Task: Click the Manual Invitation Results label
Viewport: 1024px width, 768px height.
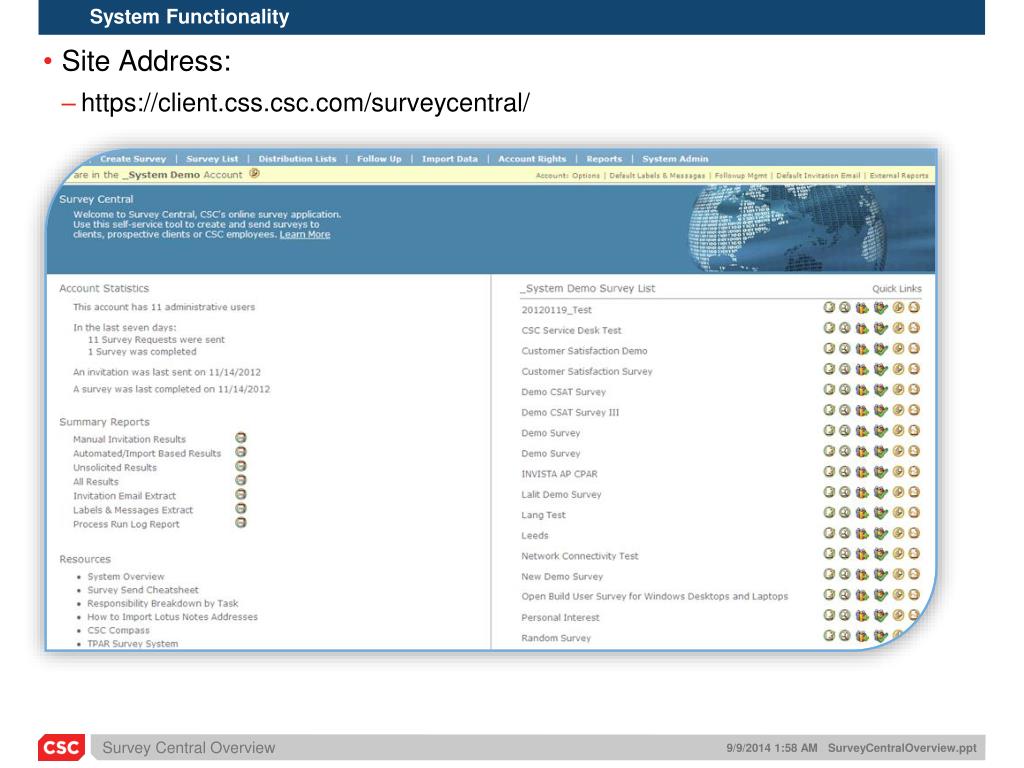Action: [129, 439]
